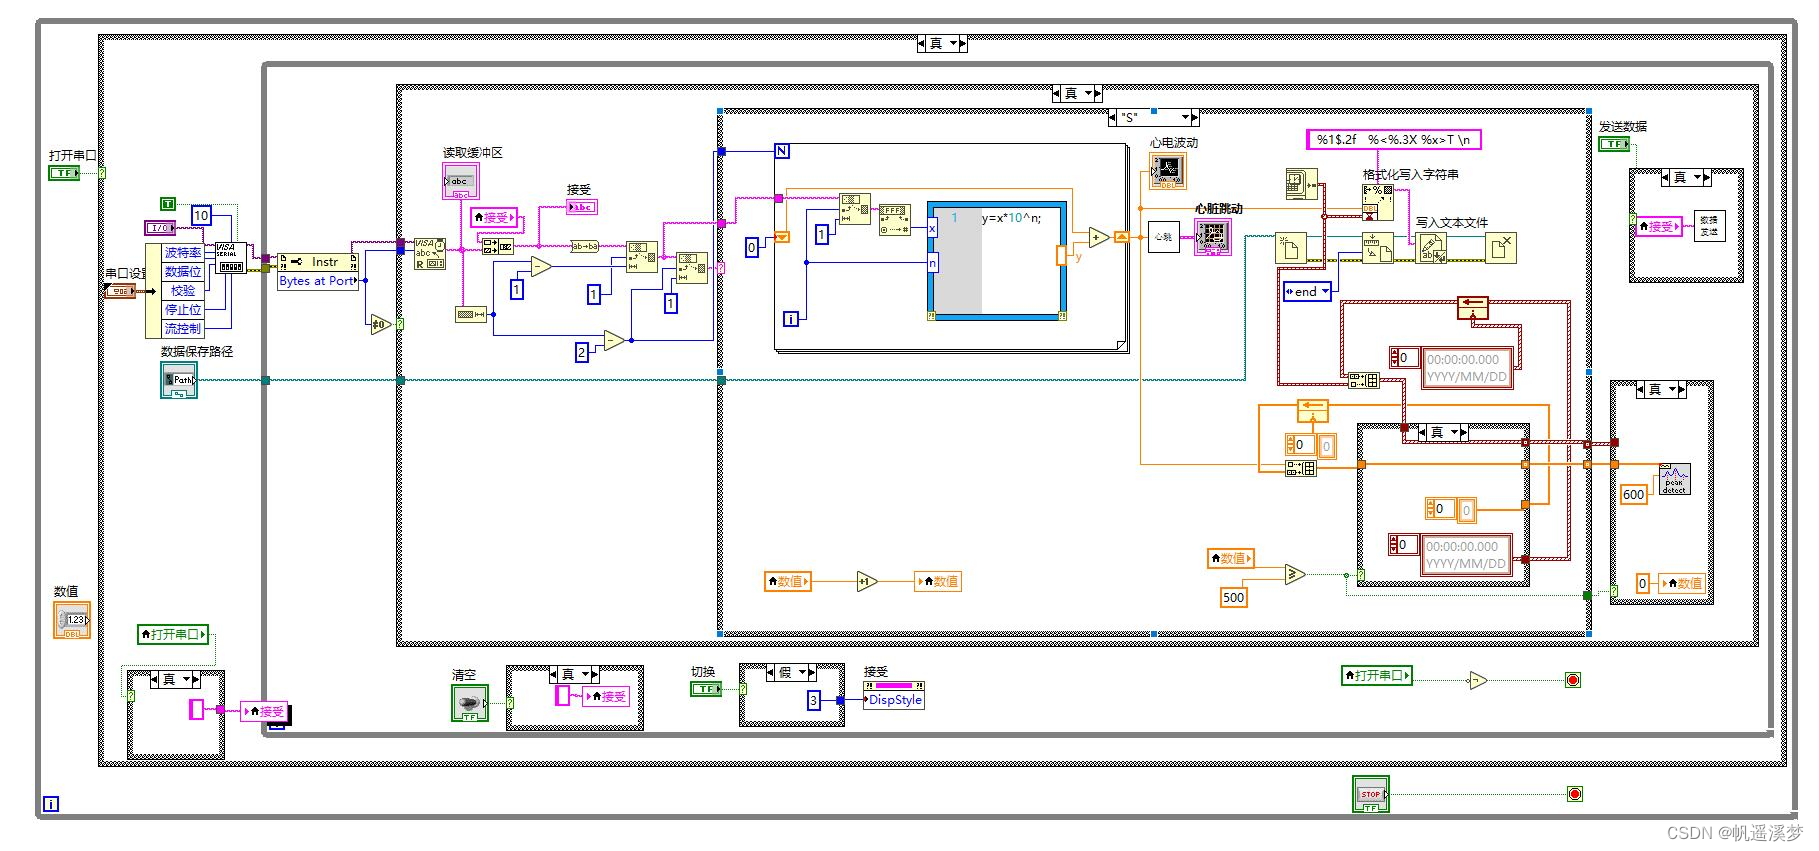Viewport: 1819px width, 851px height.
Task: Select the numeric constant 3 in 切换 case
Action: pyautogui.click(x=814, y=701)
